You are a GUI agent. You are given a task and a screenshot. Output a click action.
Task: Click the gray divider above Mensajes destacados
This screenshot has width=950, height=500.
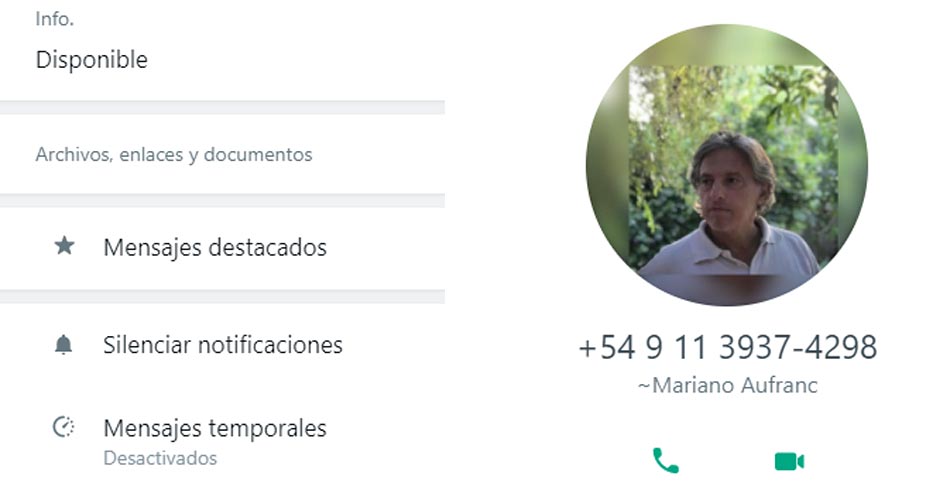[x=222, y=201]
